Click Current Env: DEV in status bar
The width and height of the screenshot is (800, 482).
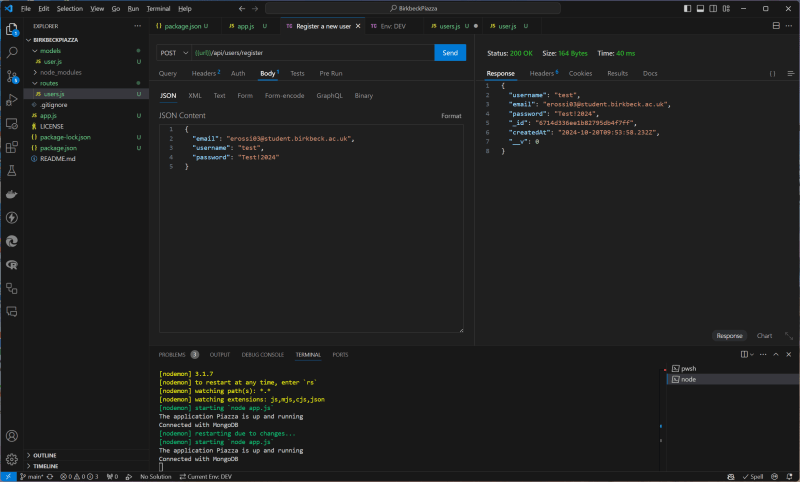[206, 477]
